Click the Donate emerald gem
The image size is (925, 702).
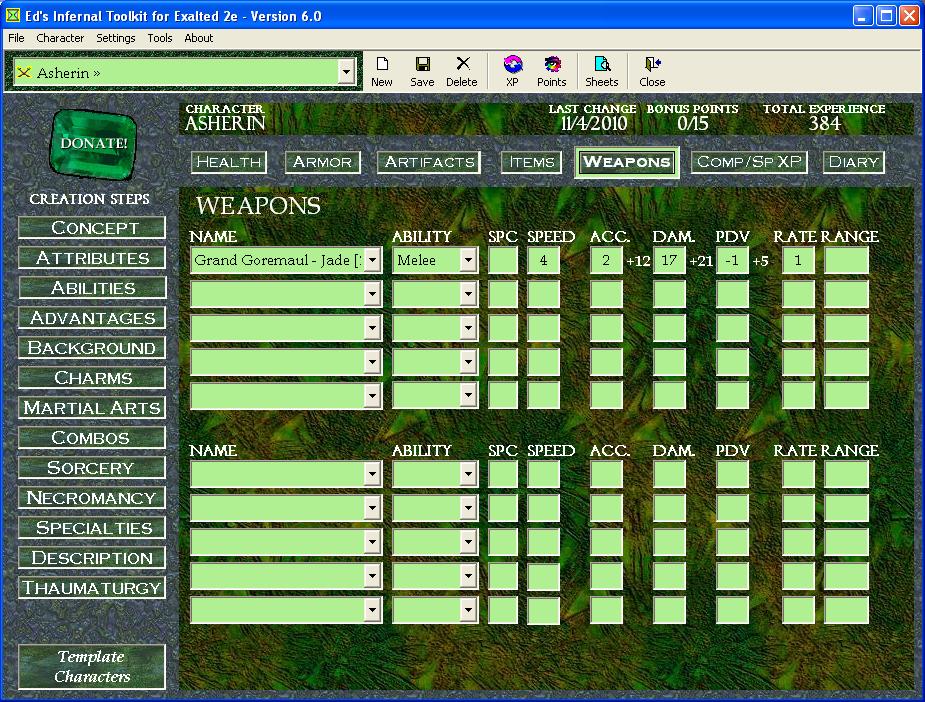pyautogui.click(x=93, y=143)
